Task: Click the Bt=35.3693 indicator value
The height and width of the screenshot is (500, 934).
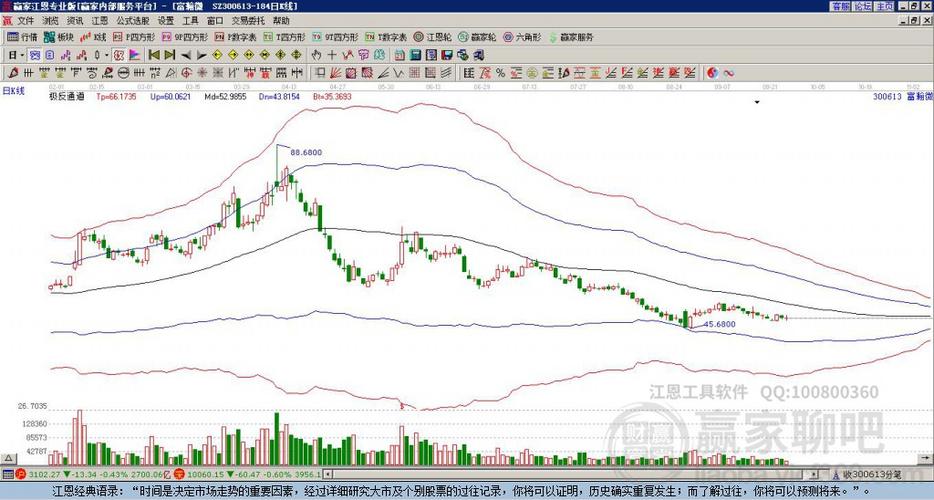Action: coord(332,96)
